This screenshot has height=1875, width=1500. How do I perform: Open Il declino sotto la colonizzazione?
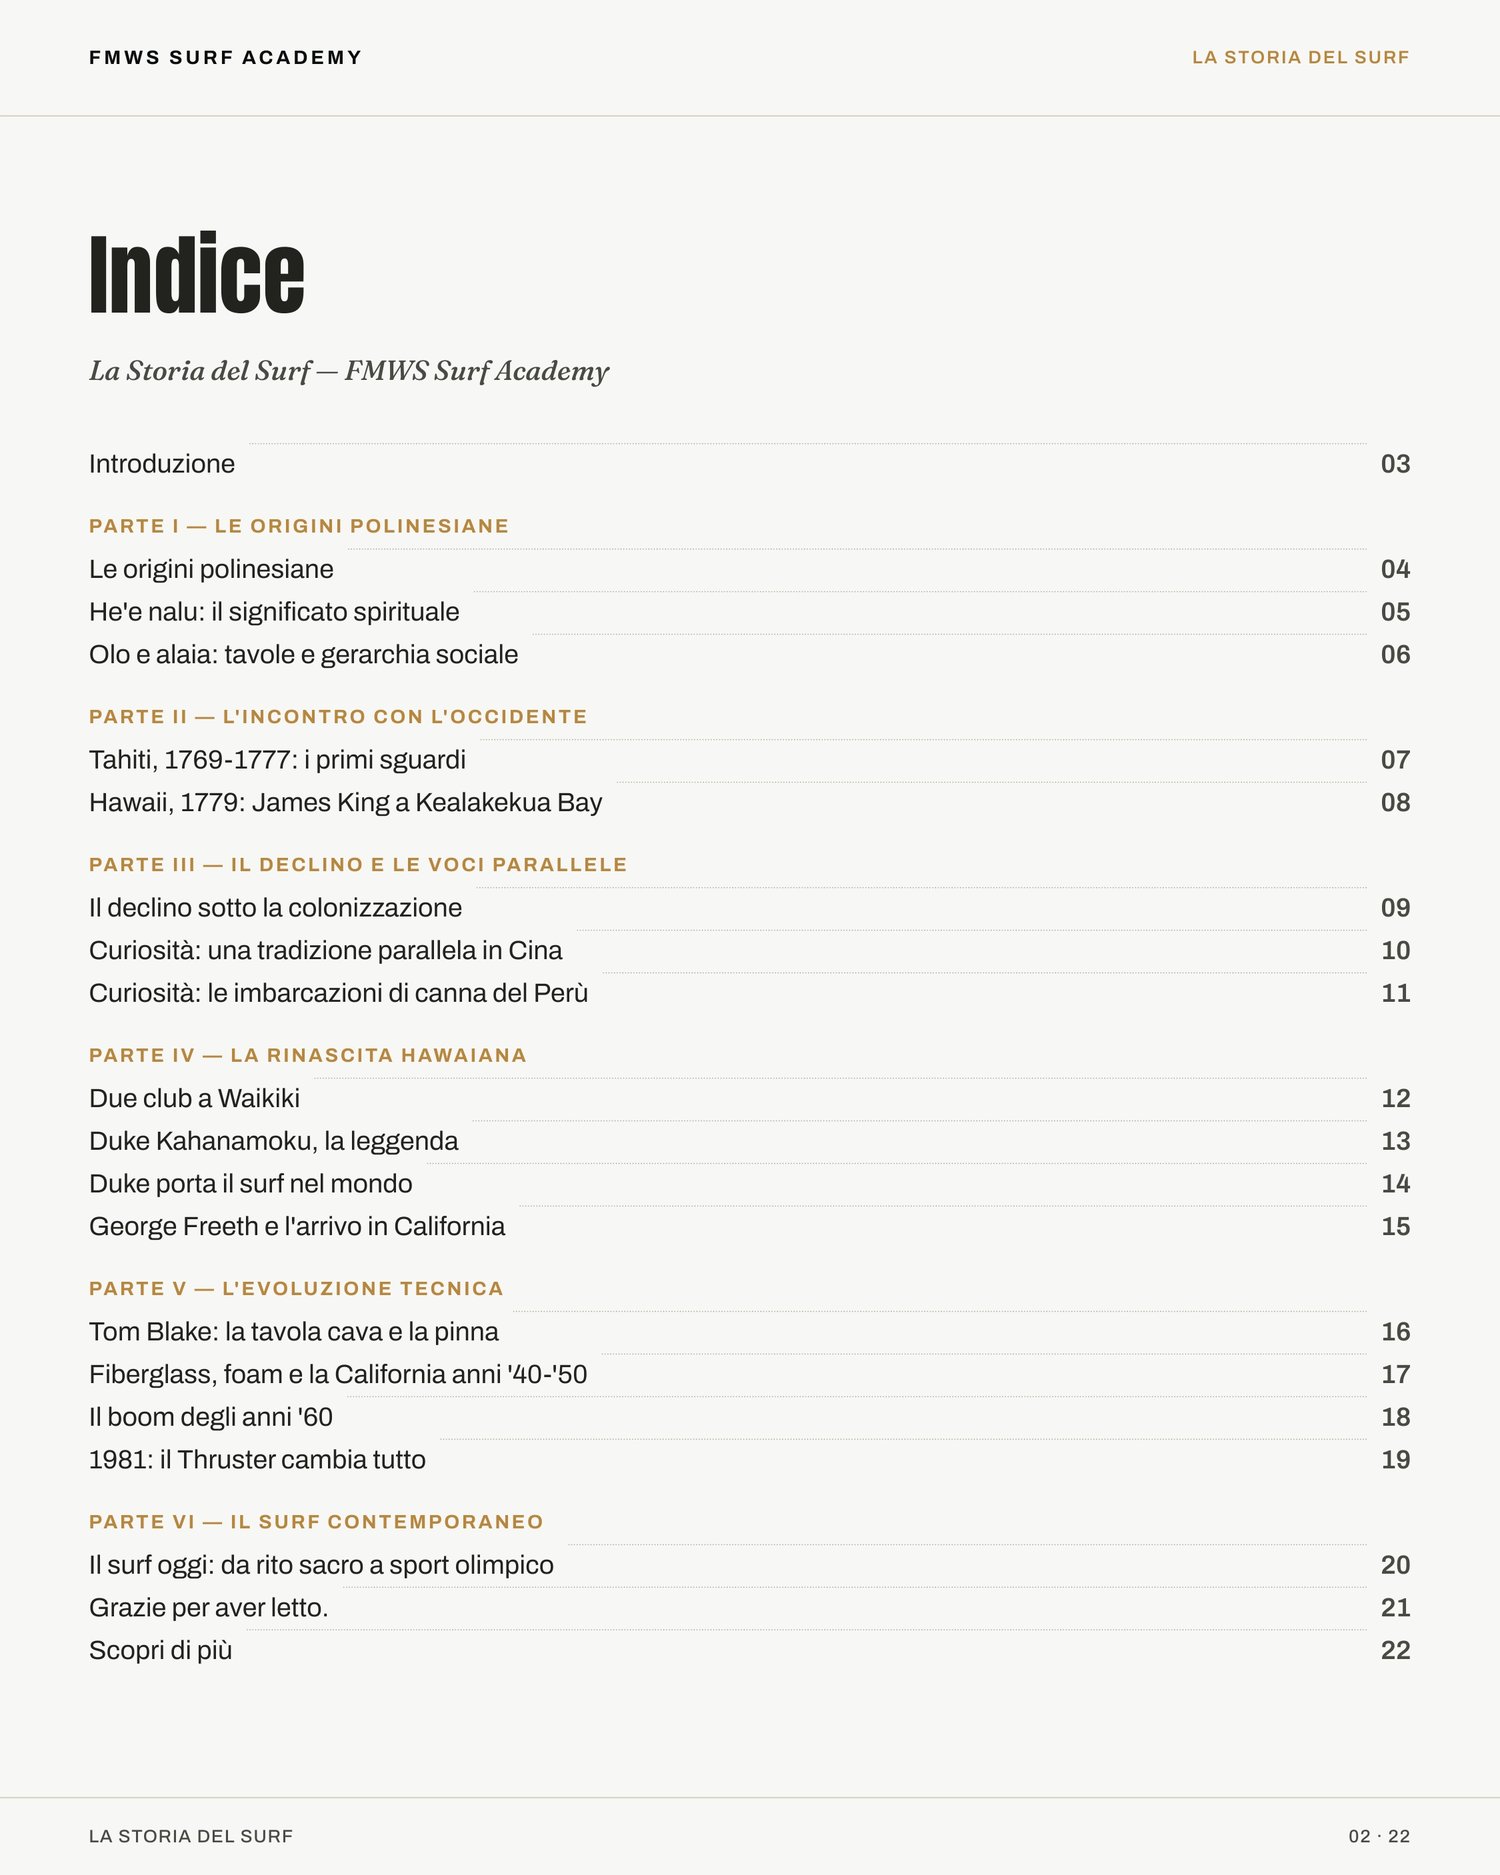749,908
